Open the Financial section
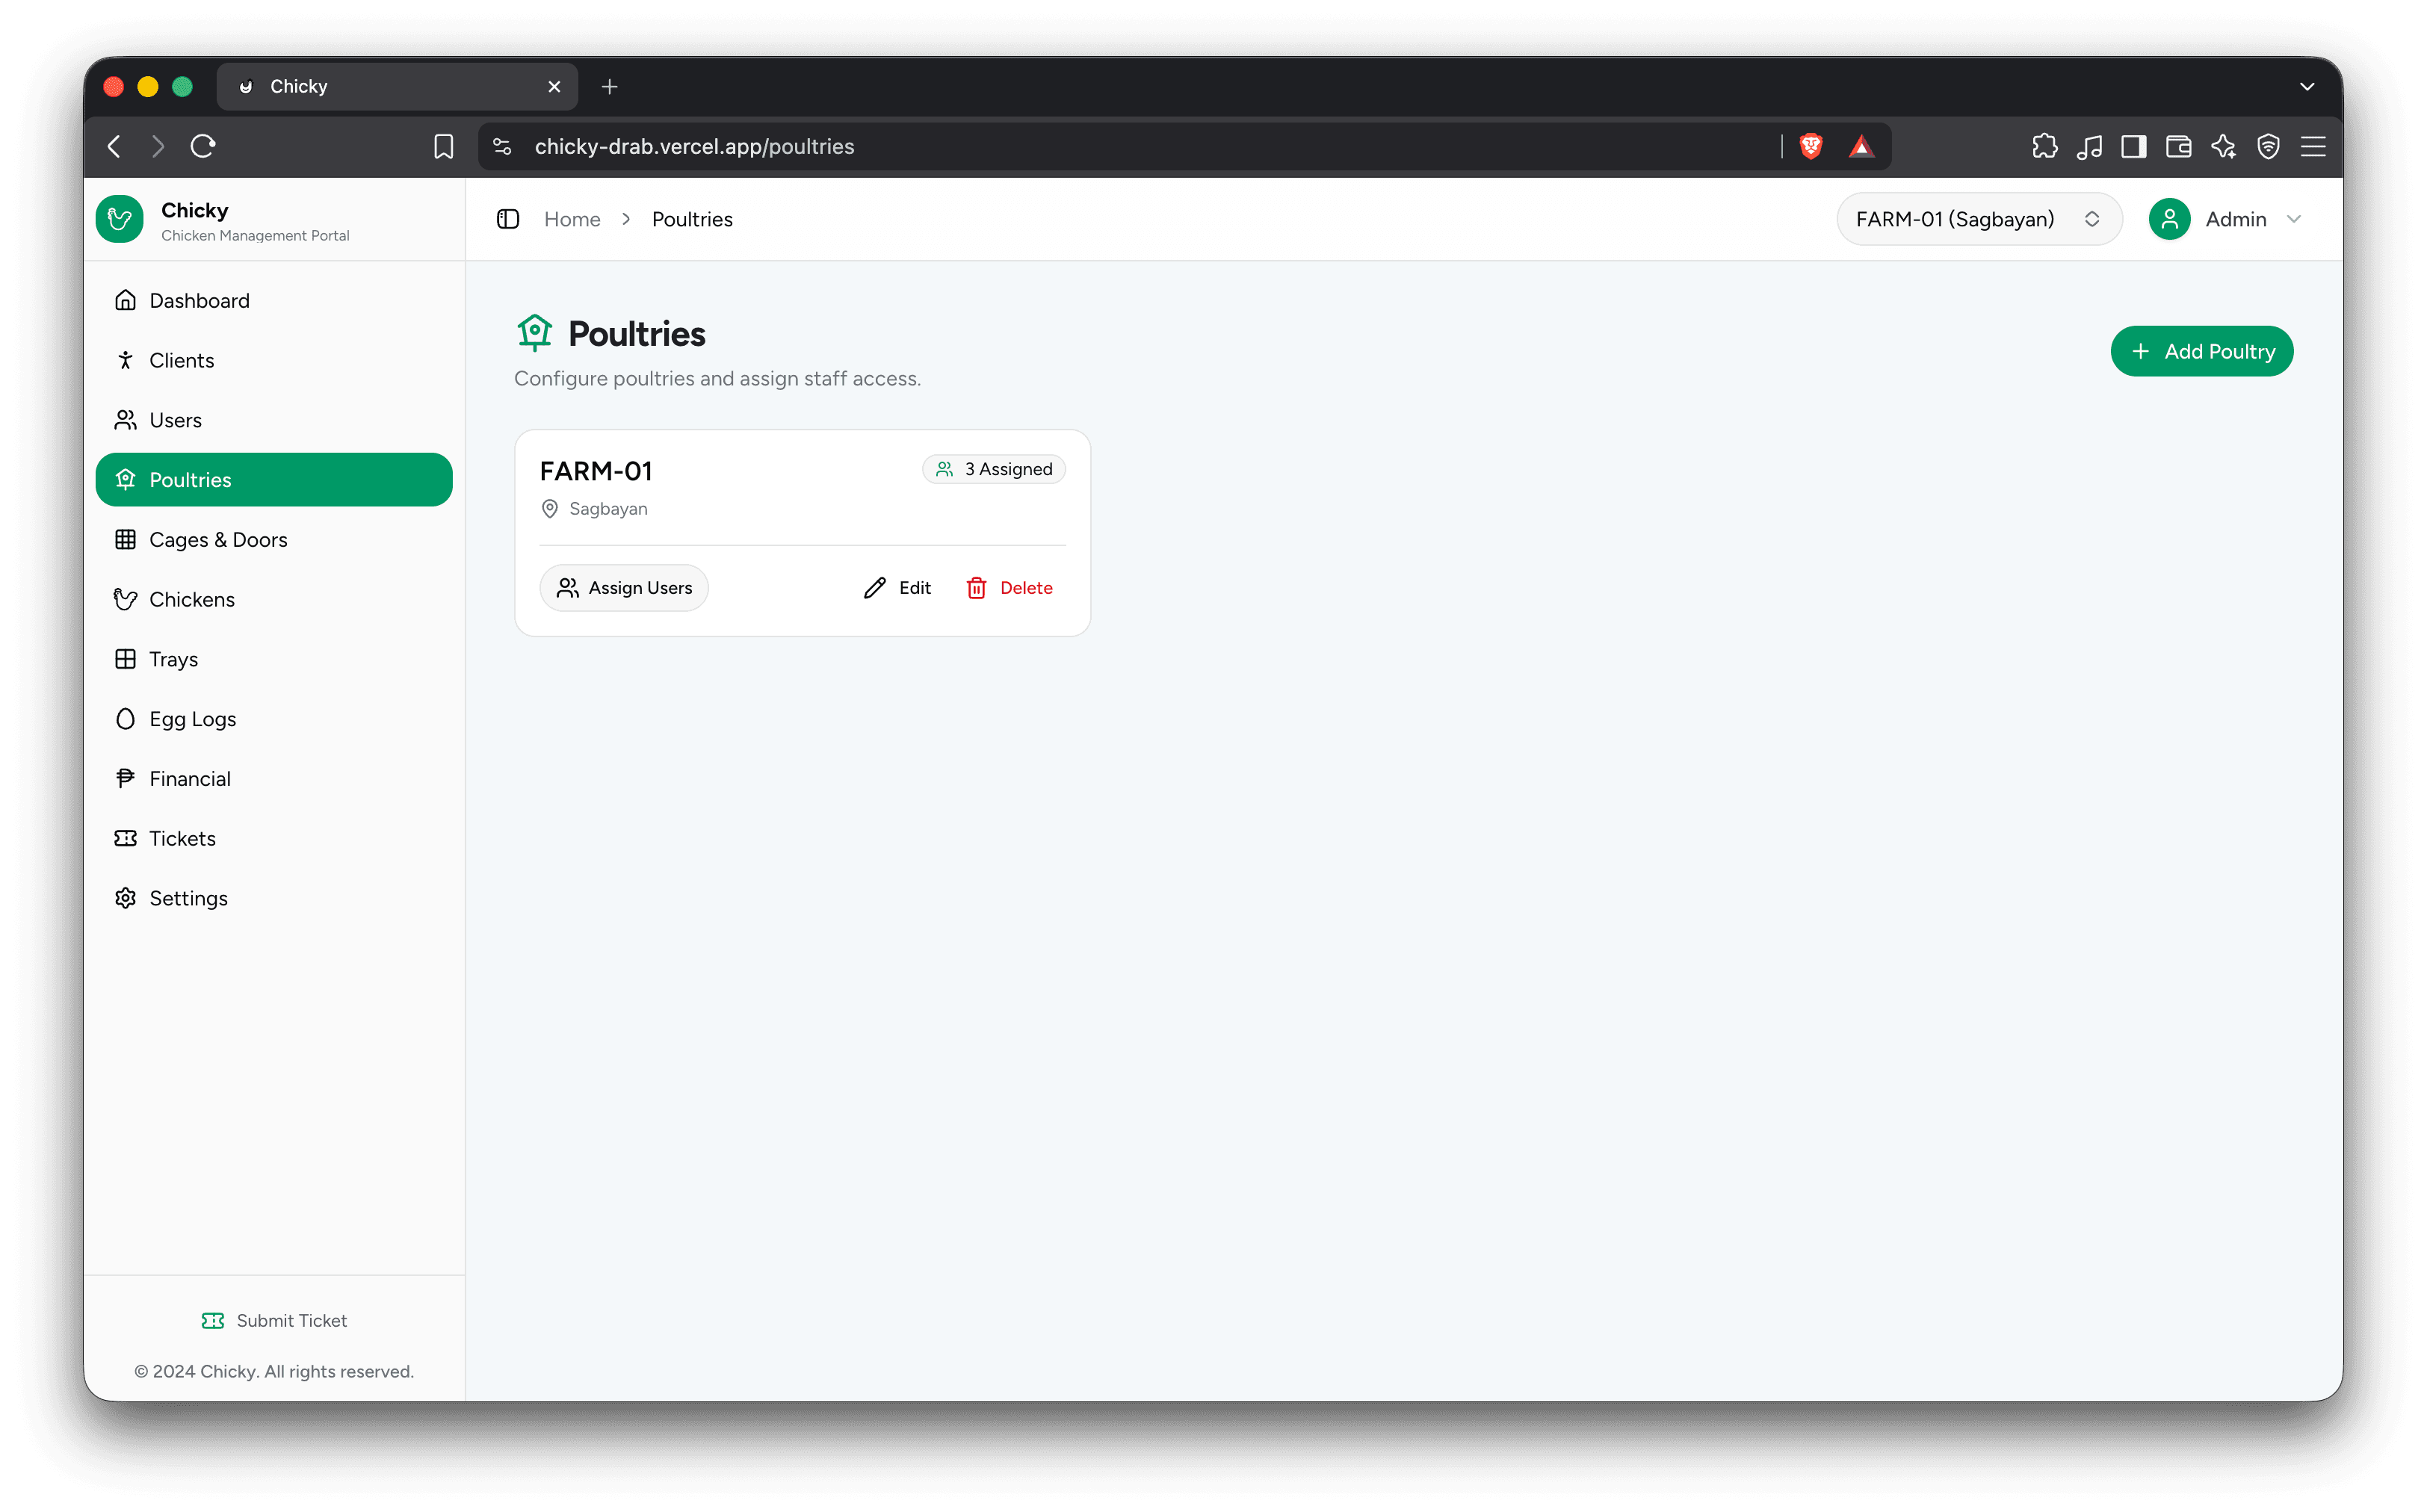The width and height of the screenshot is (2427, 1512). coord(274,779)
